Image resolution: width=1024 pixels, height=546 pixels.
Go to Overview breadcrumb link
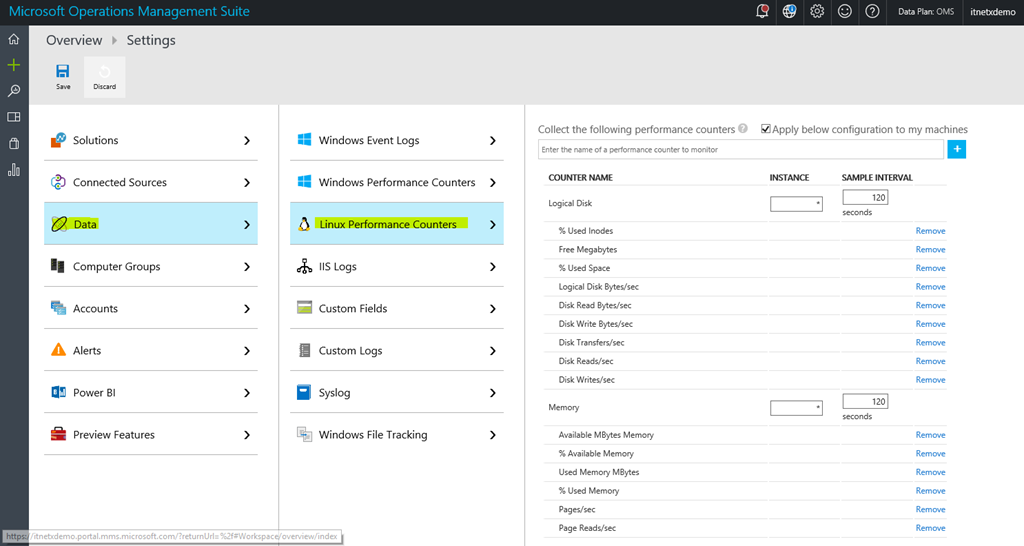[74, 41]
